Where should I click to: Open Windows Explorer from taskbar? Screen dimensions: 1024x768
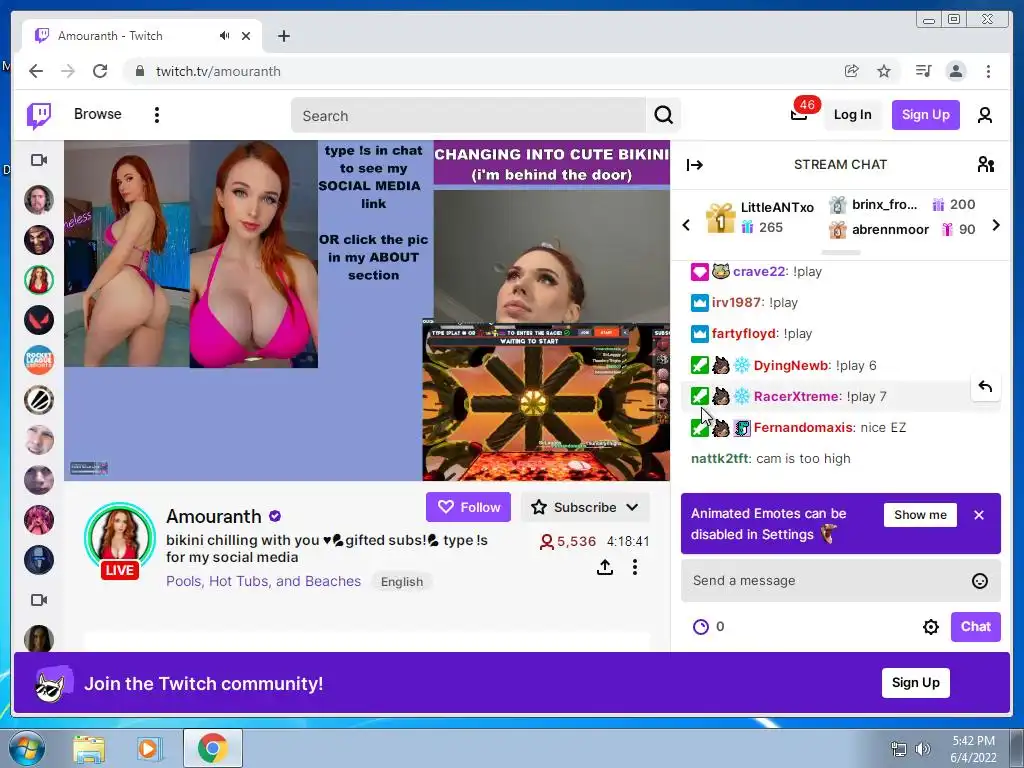coord(89,748)
